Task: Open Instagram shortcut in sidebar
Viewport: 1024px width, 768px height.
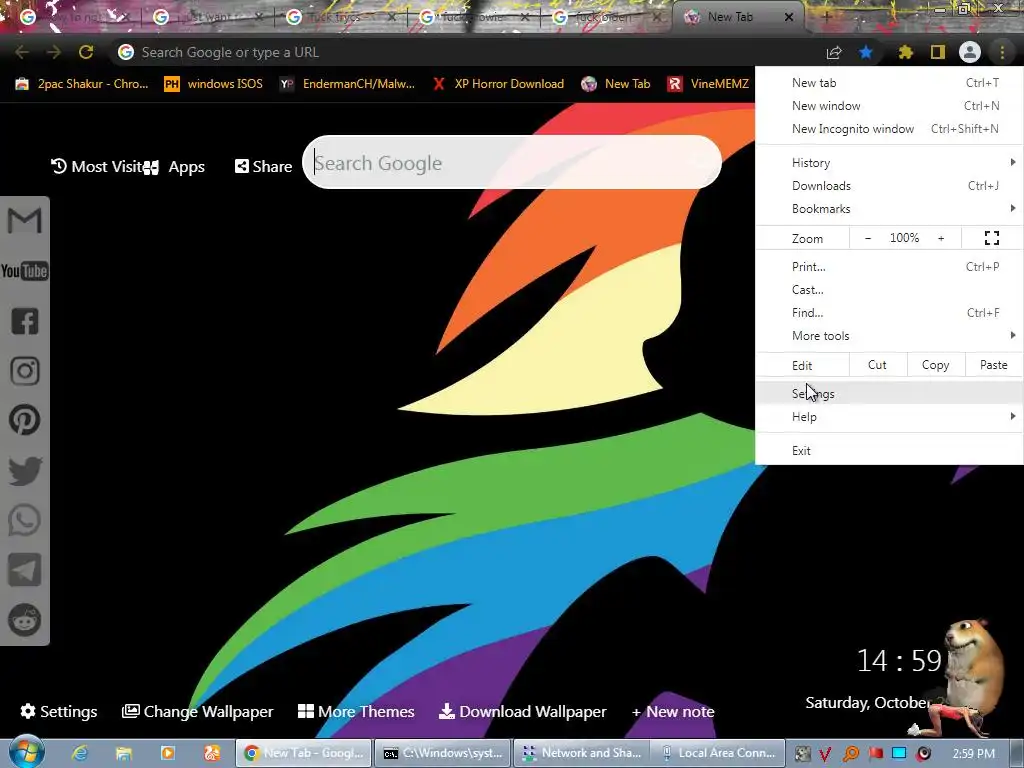Action: 25,371
